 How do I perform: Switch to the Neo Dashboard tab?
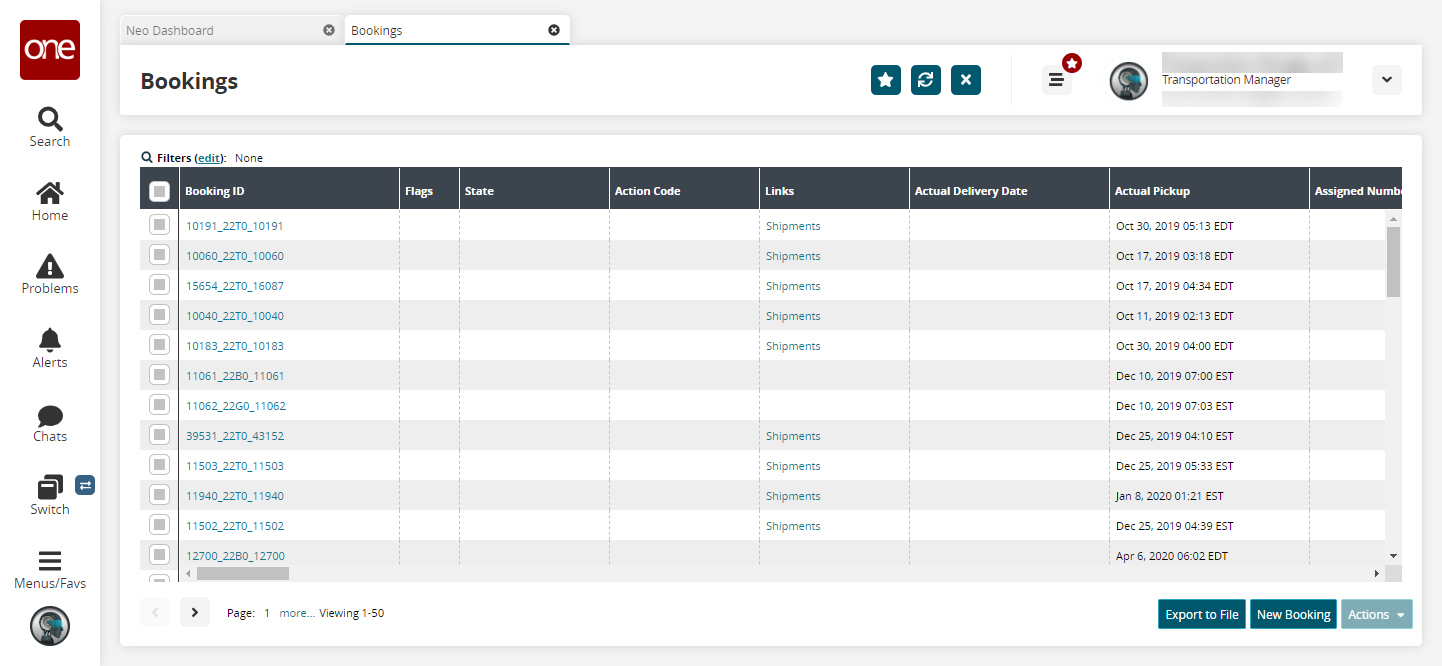pos(170,30)
